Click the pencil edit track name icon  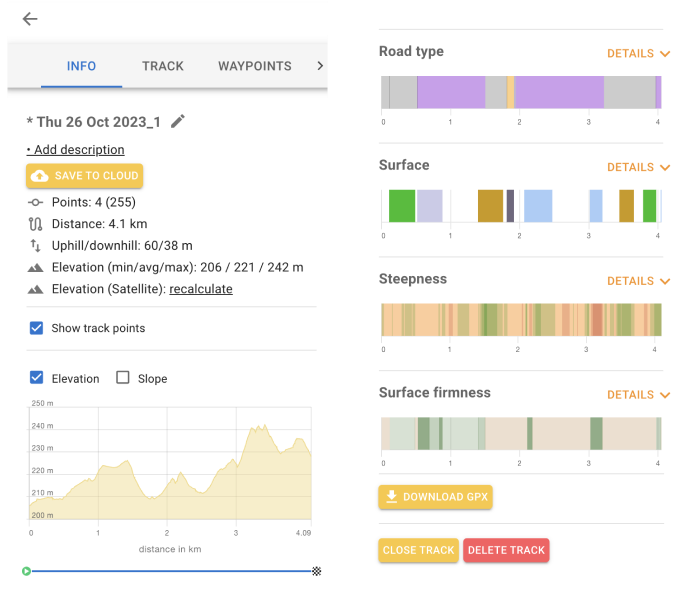[178, 121]
